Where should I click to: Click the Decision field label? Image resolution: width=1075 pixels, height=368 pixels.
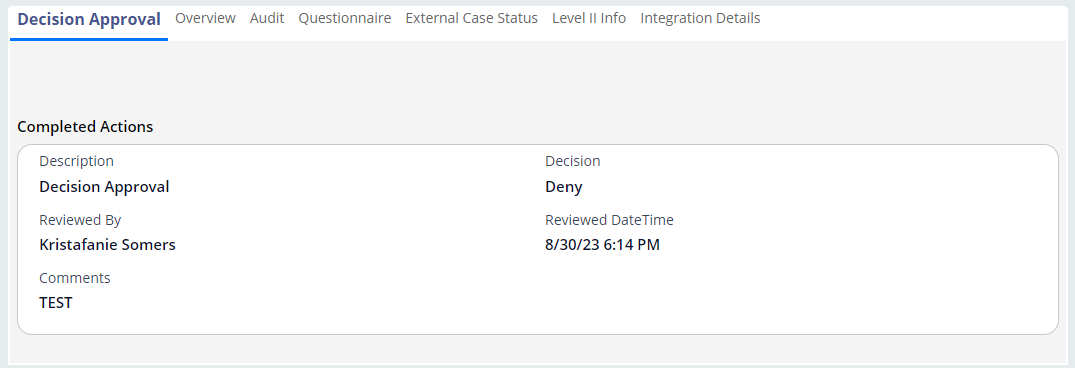[572, 161]
